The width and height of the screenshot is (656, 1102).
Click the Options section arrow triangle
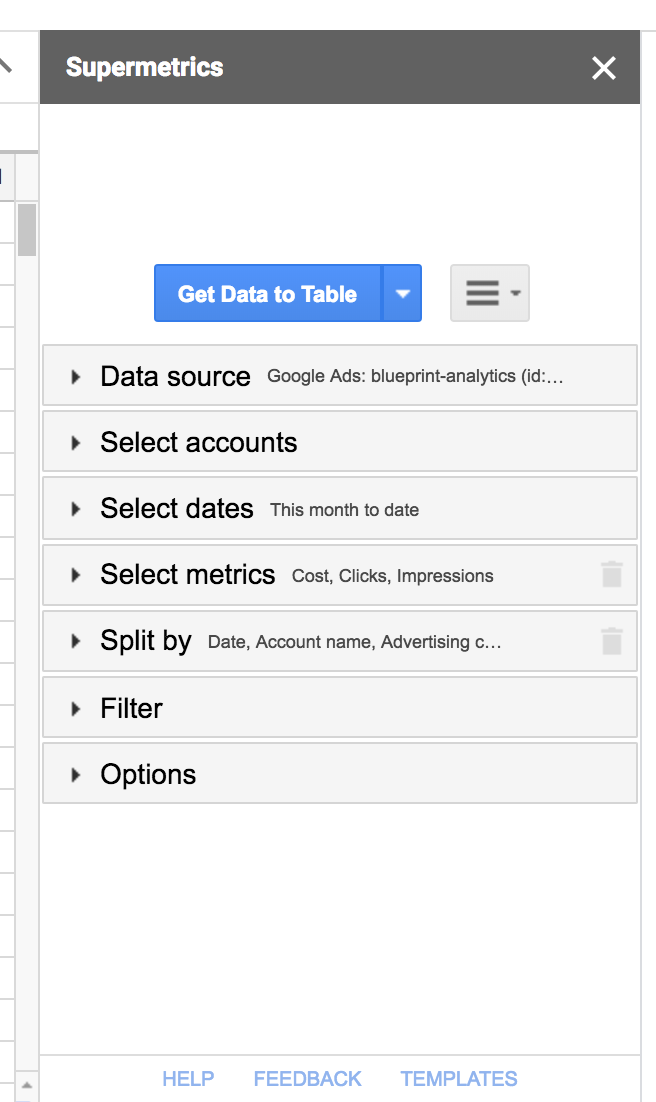click(76, 774)
